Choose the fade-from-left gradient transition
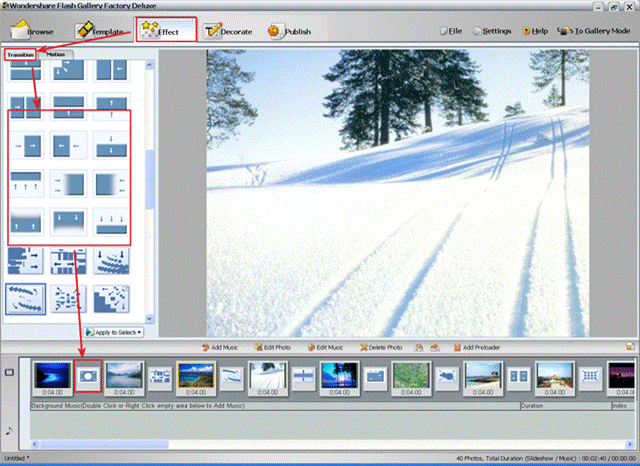The image size is (640, 466). tap(68, 183)
